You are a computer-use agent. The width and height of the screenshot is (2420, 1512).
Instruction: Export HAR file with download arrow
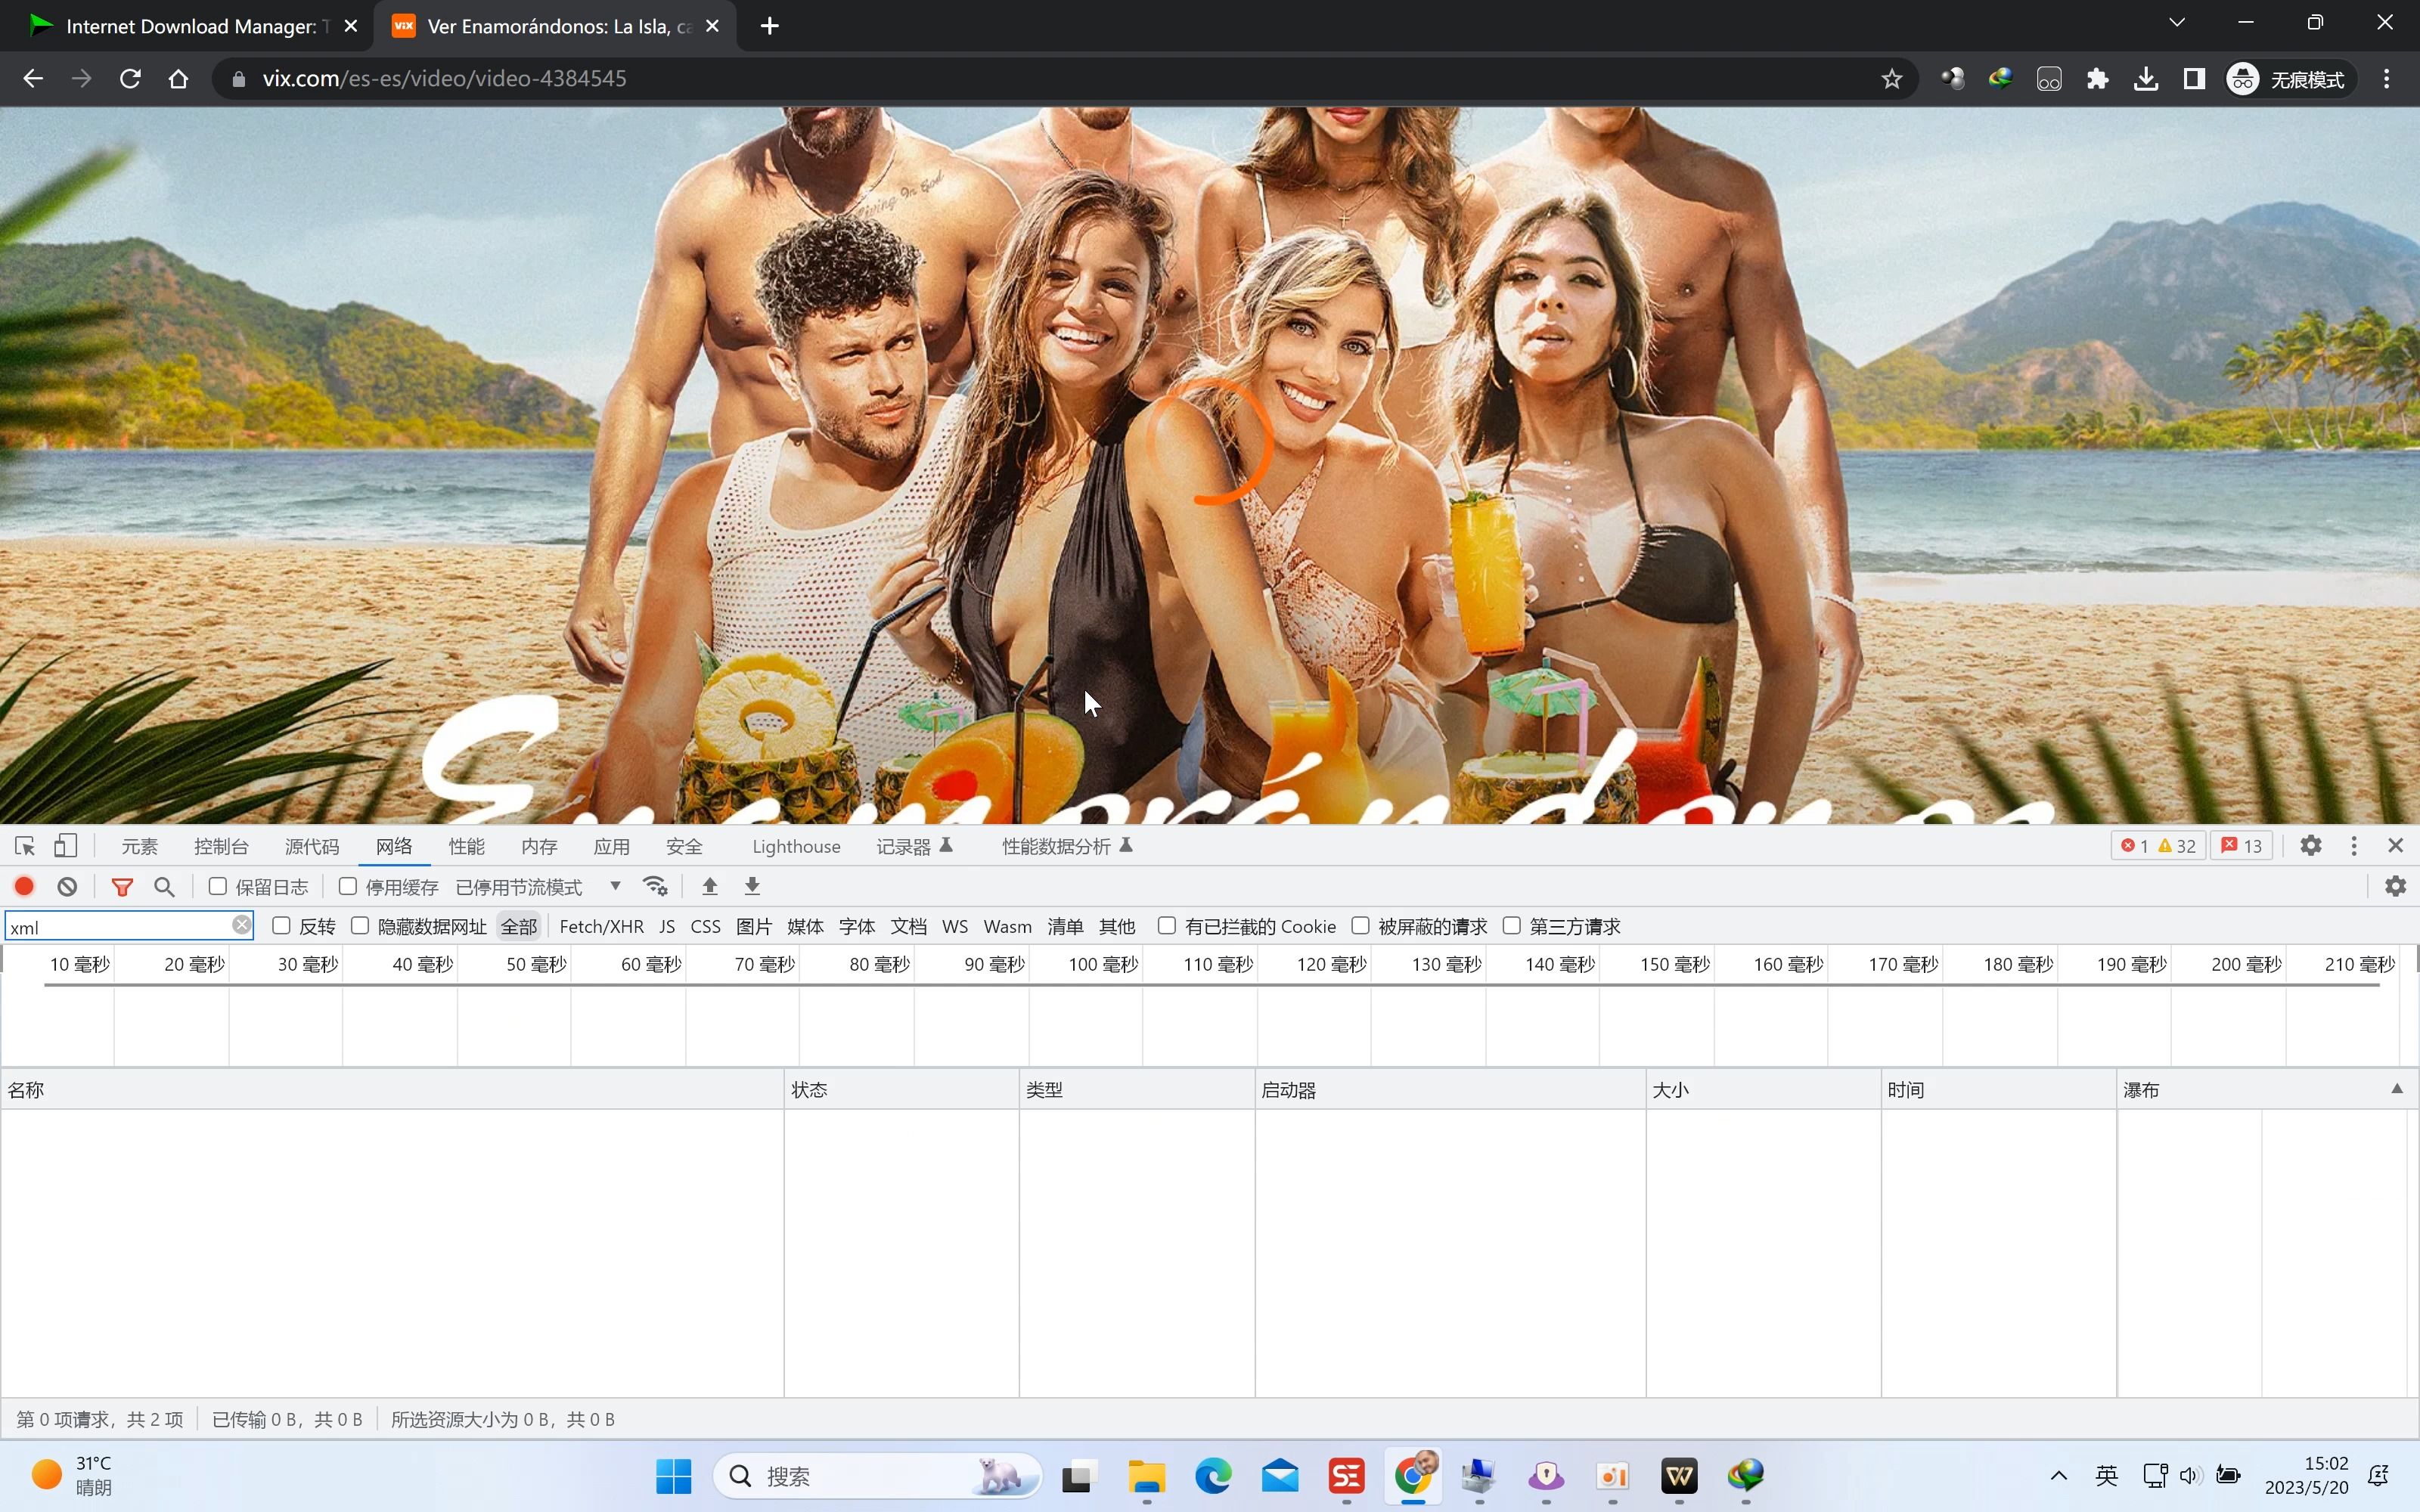tap(753, 886)
